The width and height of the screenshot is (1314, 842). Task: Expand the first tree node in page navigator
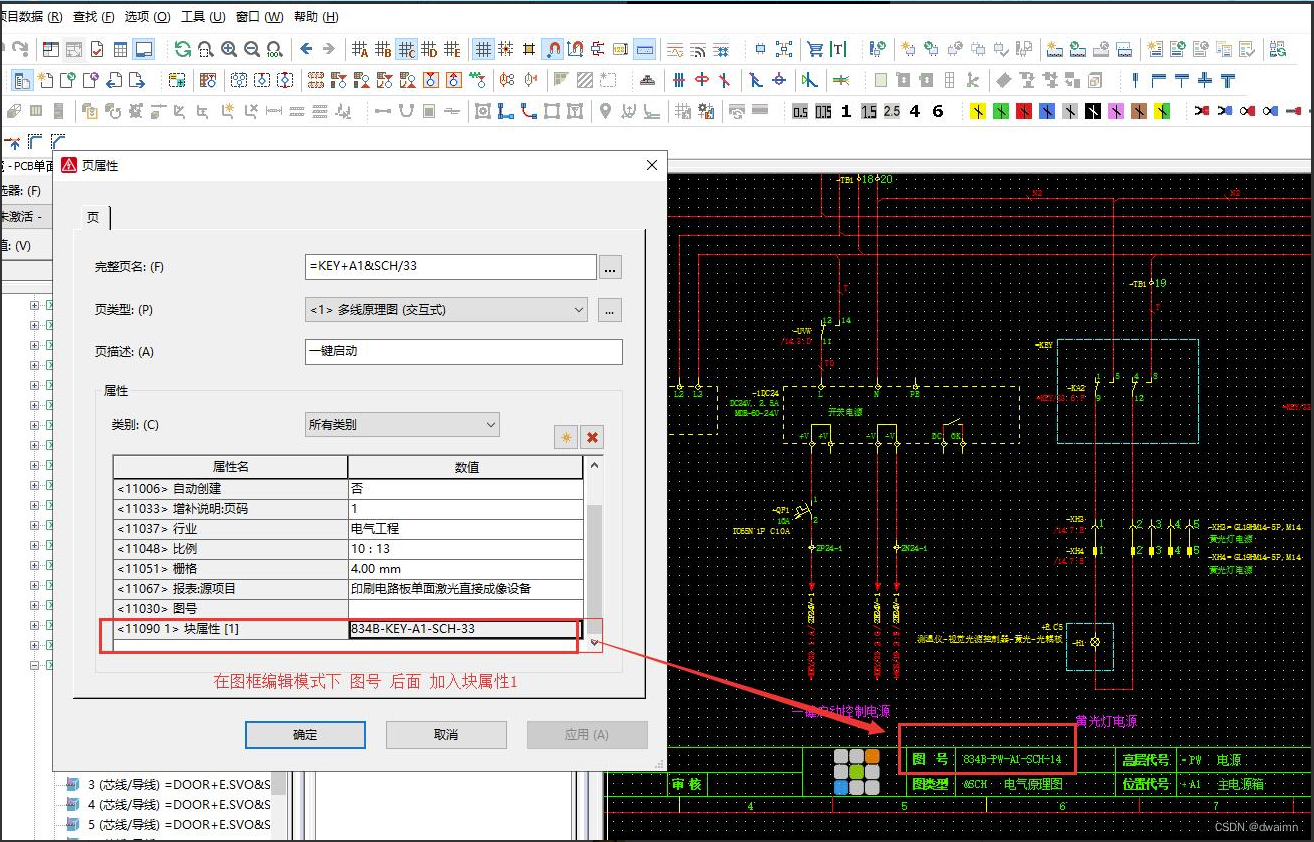click(x=35, y=306)
